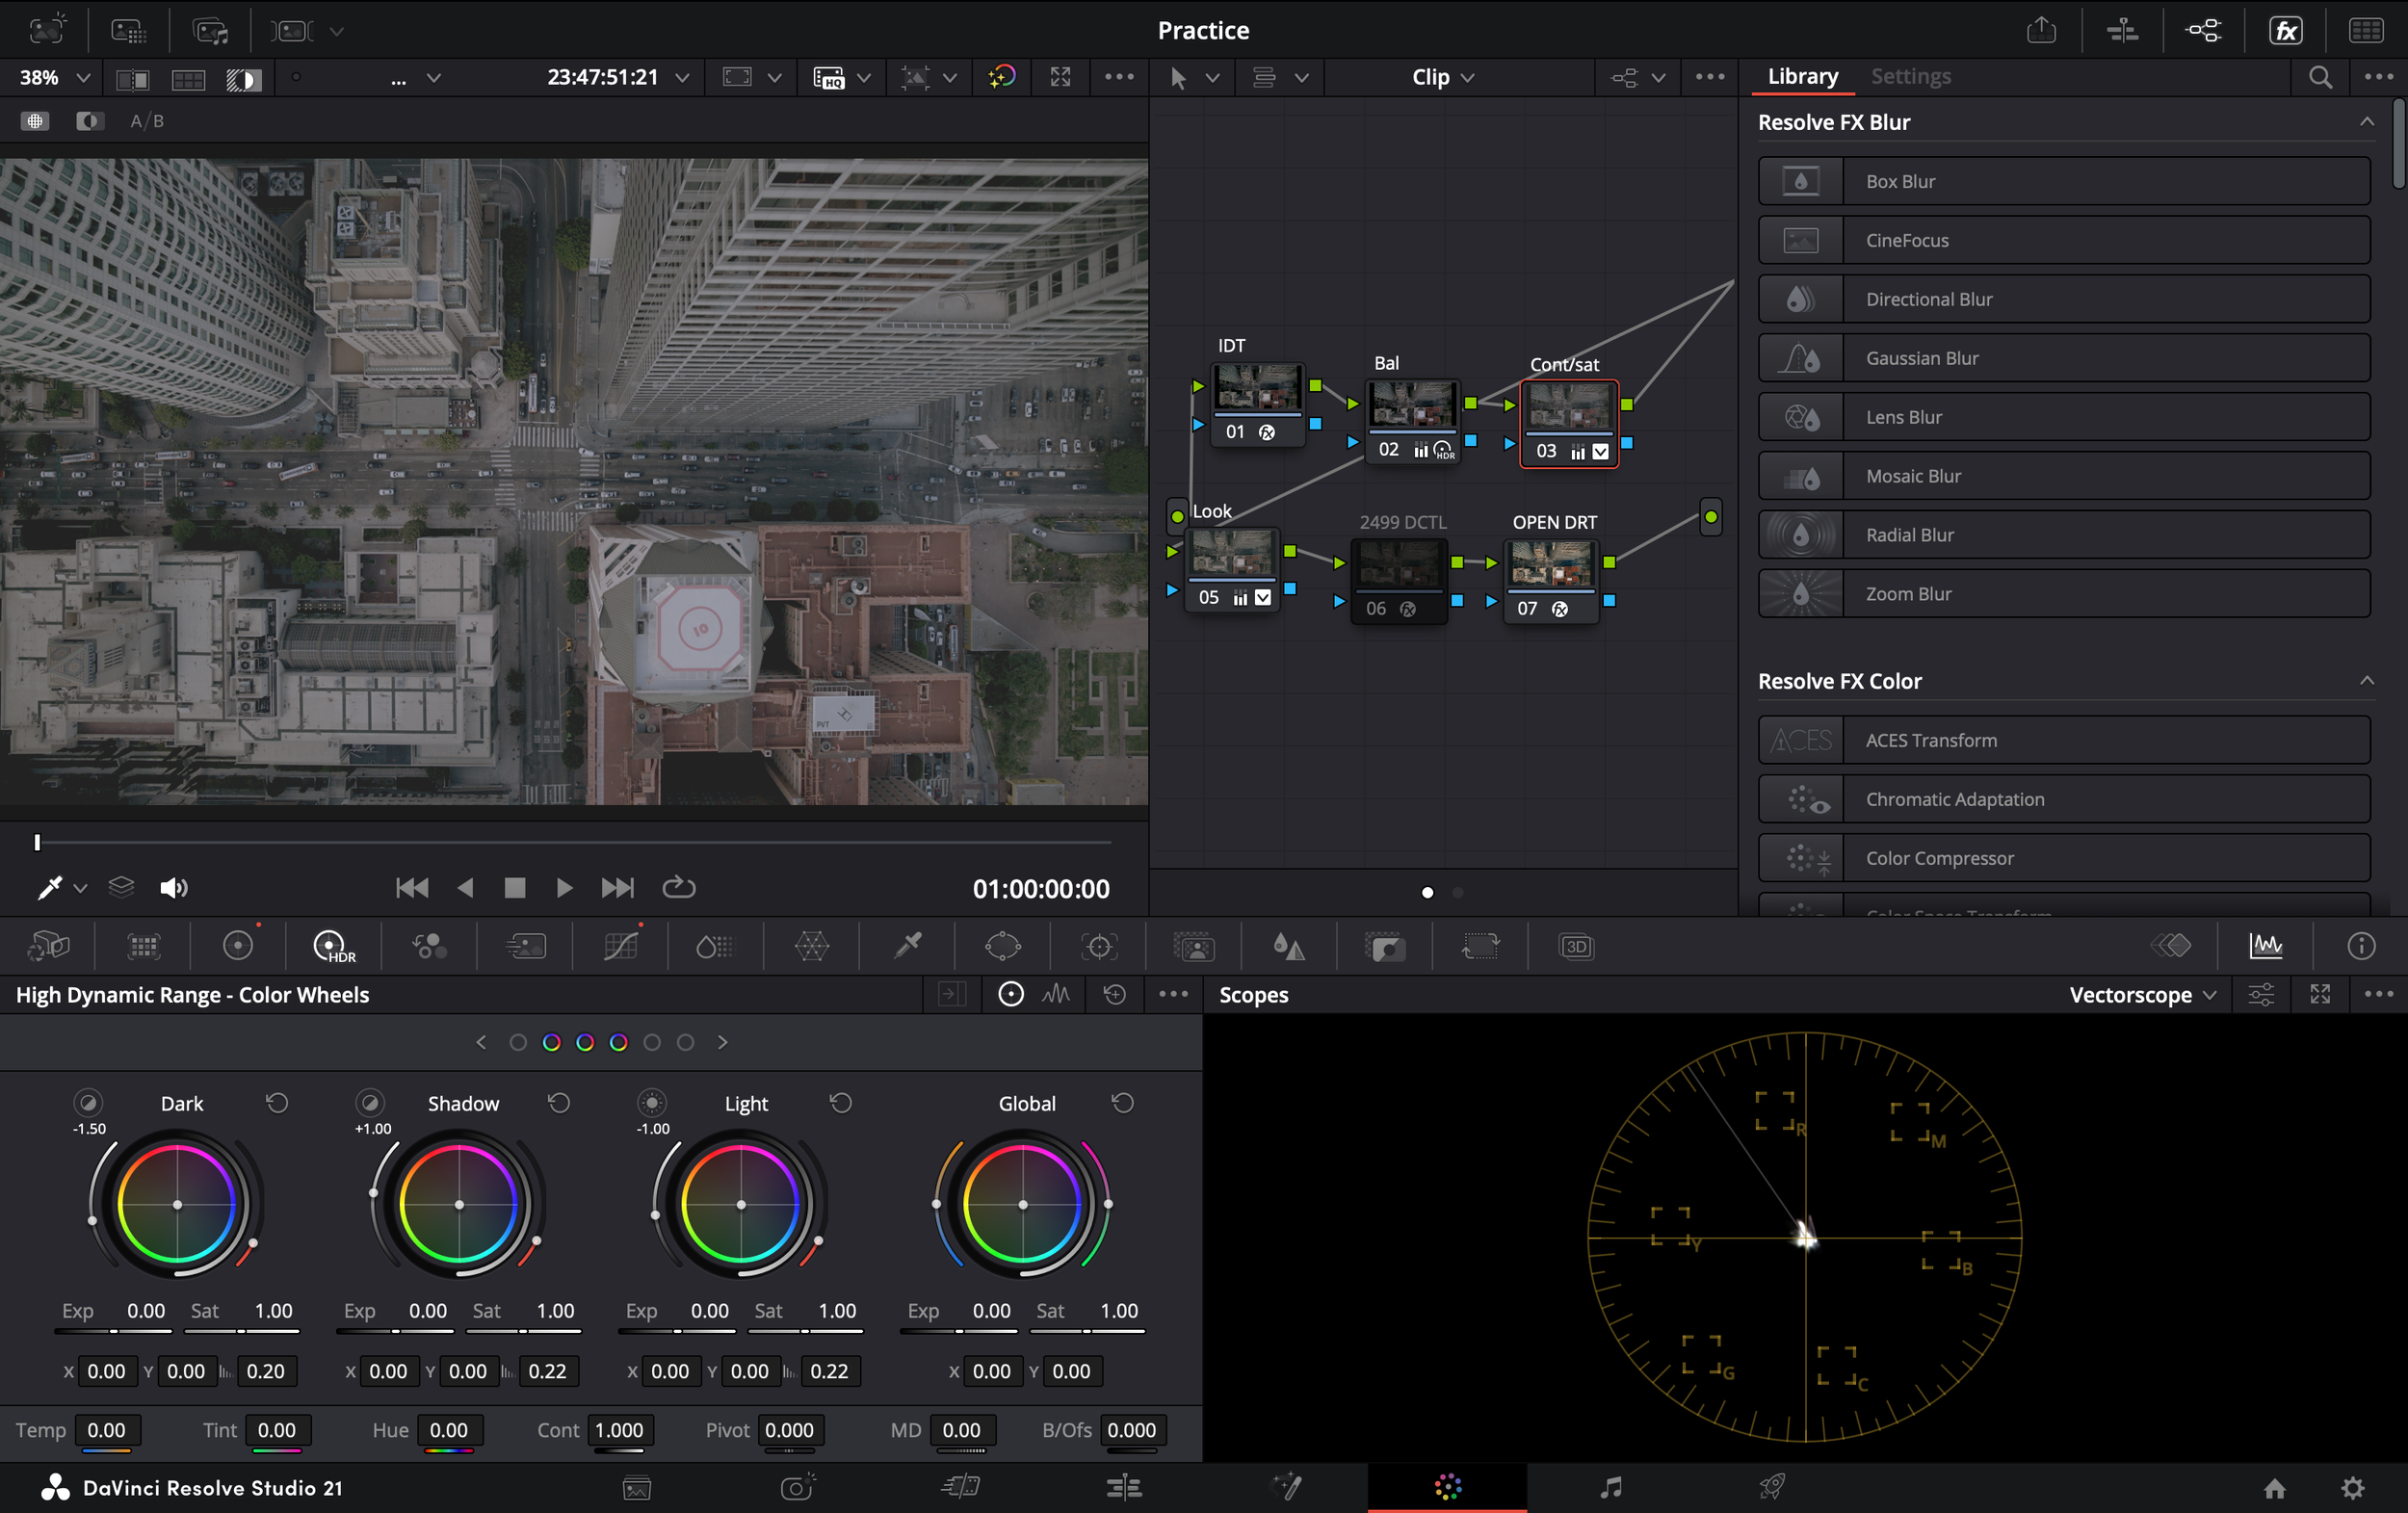
Task: Open the Power Window palette
Action: 1003,946
